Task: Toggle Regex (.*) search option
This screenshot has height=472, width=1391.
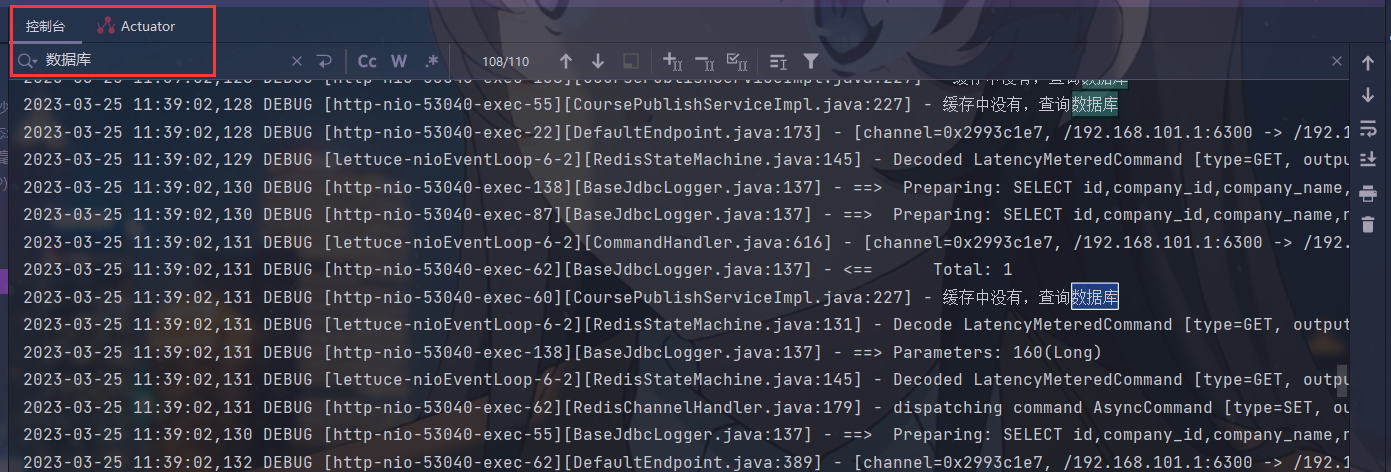Action: tap(431, 61)
